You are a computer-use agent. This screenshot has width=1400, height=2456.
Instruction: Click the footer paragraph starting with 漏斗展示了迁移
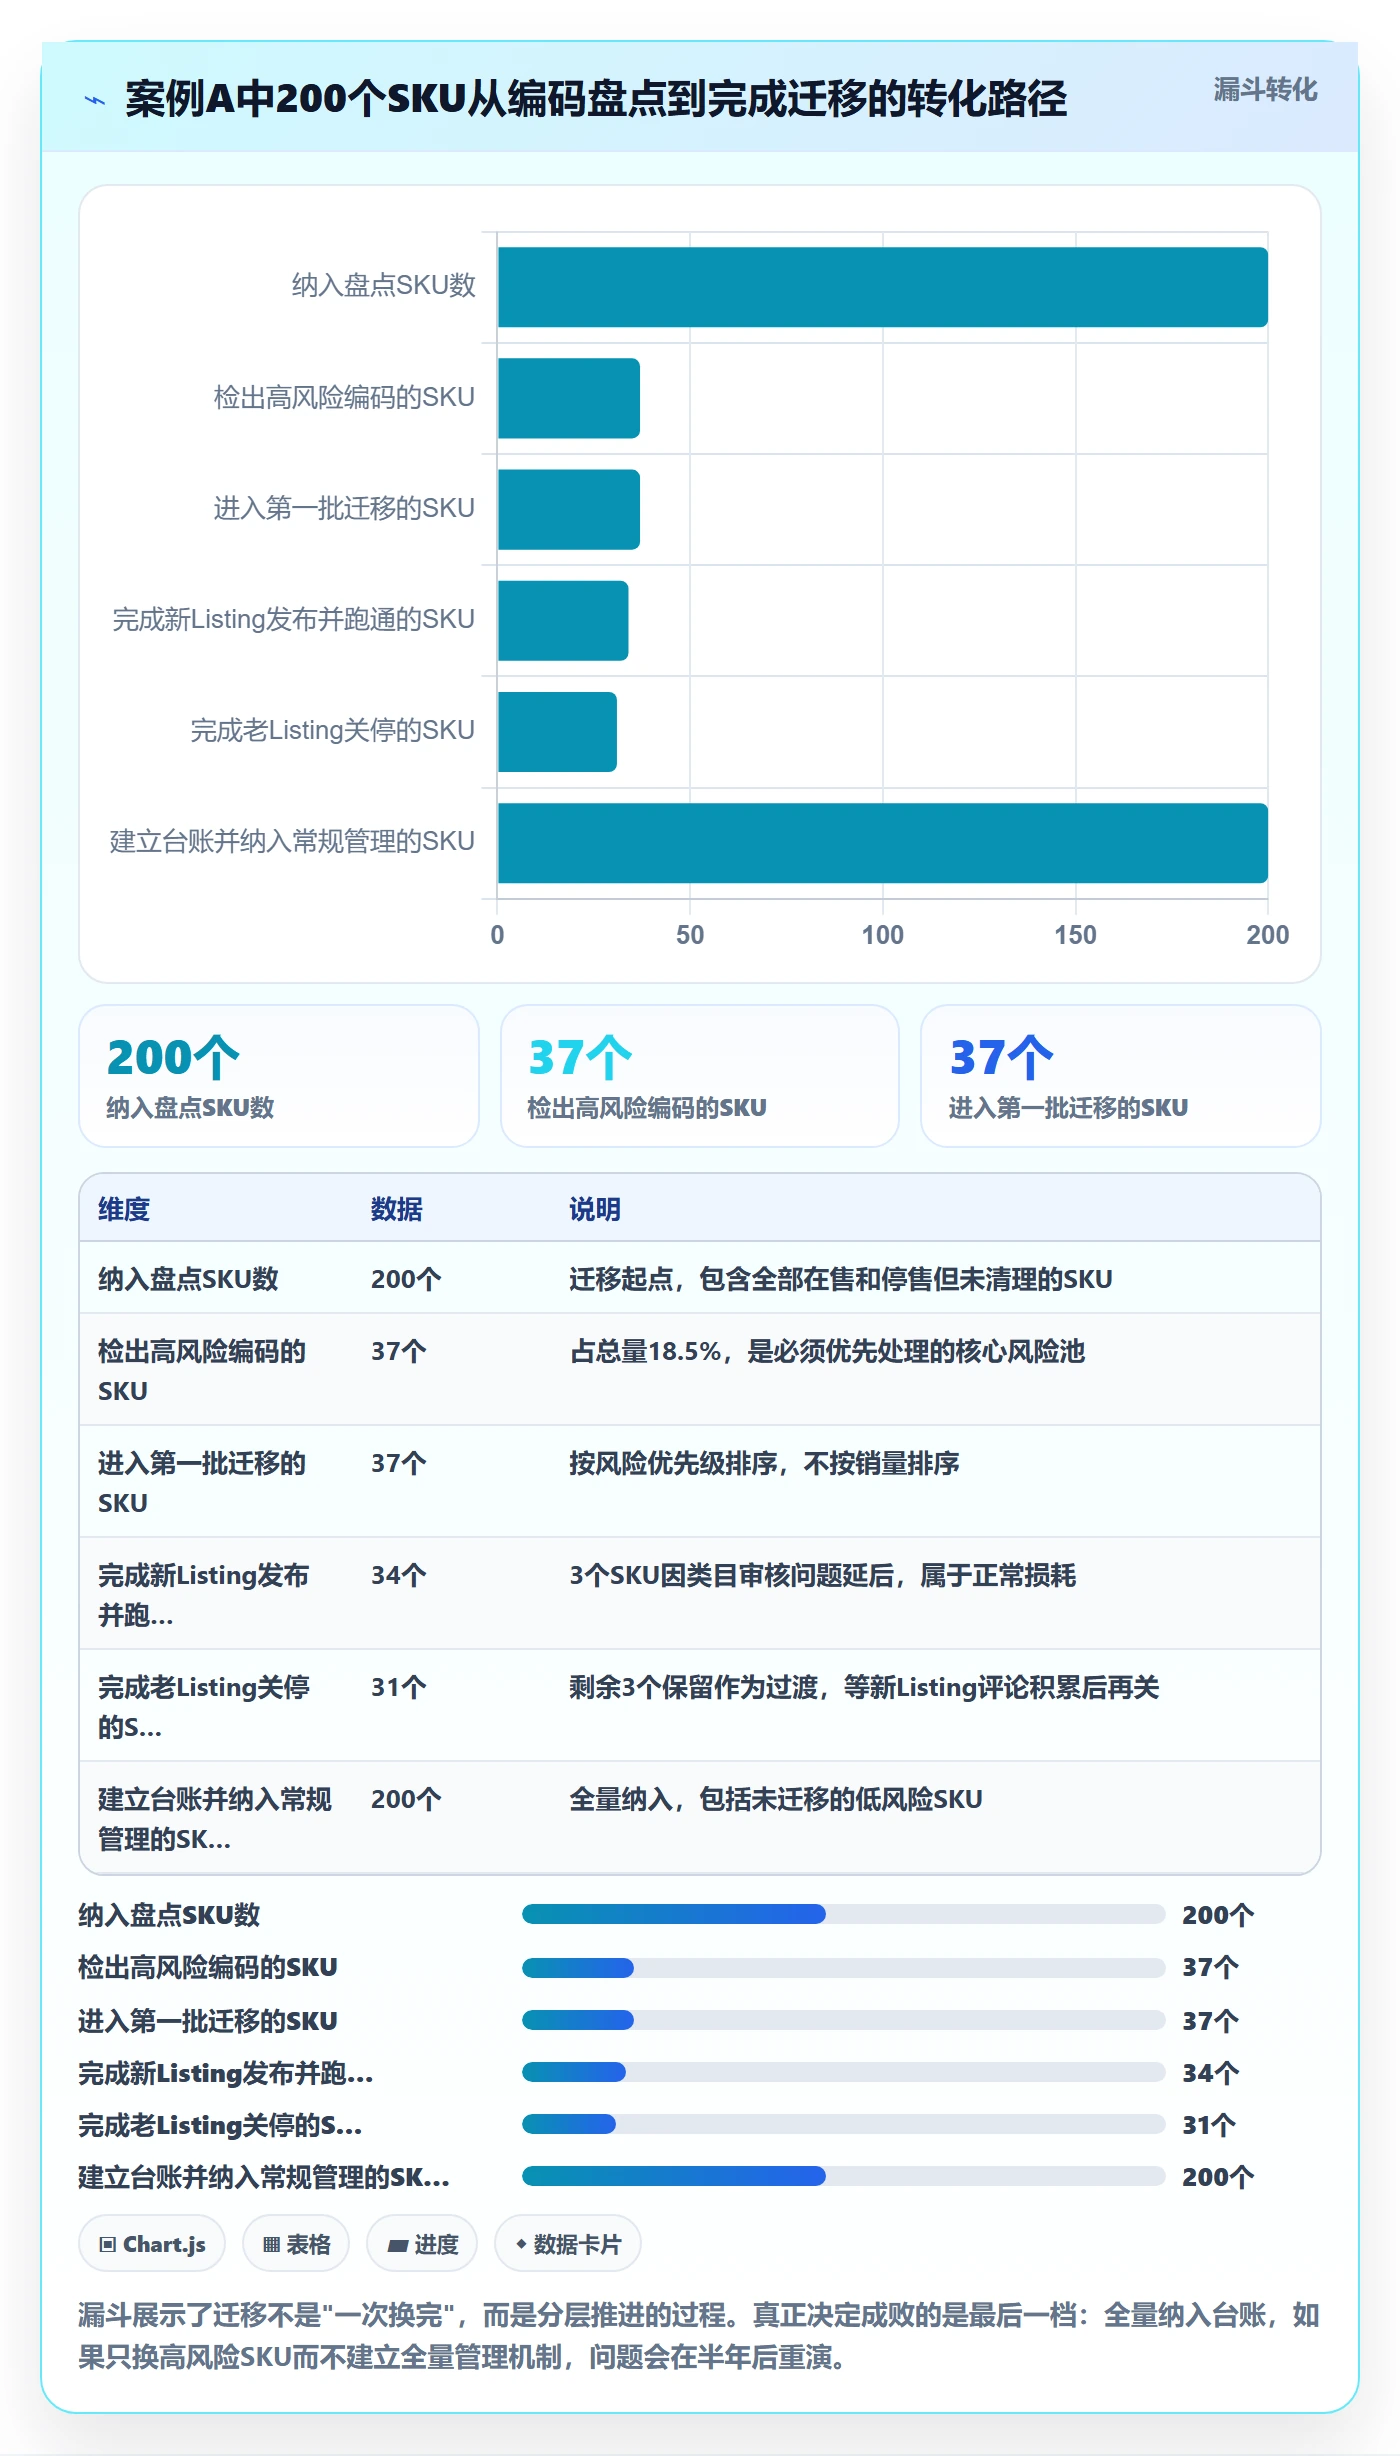tap(699, 2336)
